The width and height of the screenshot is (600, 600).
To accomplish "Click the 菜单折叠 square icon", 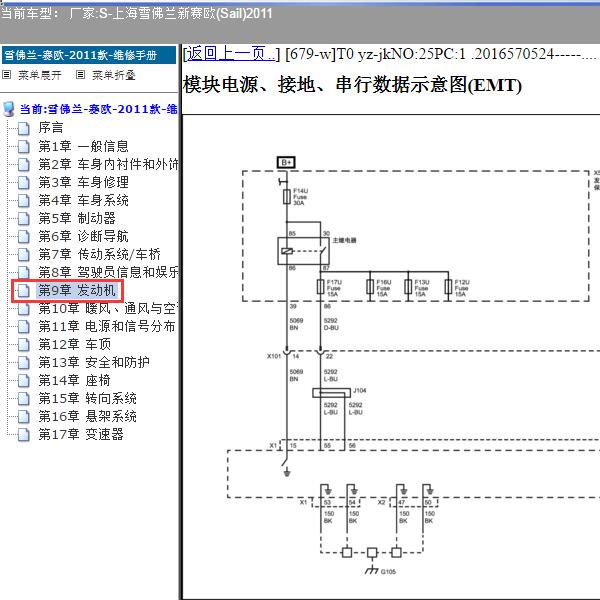I will click(x=80, y=75).
